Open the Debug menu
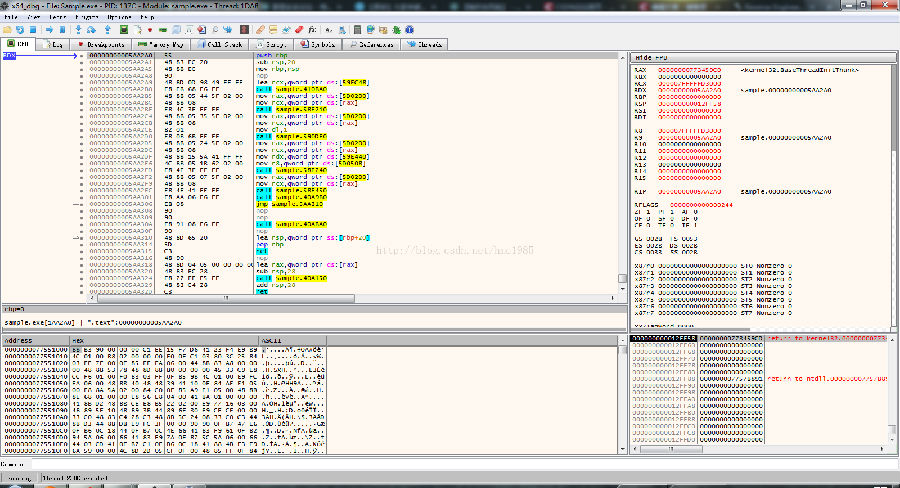Screen dimensions: 900x488 (x=57, y=17)
